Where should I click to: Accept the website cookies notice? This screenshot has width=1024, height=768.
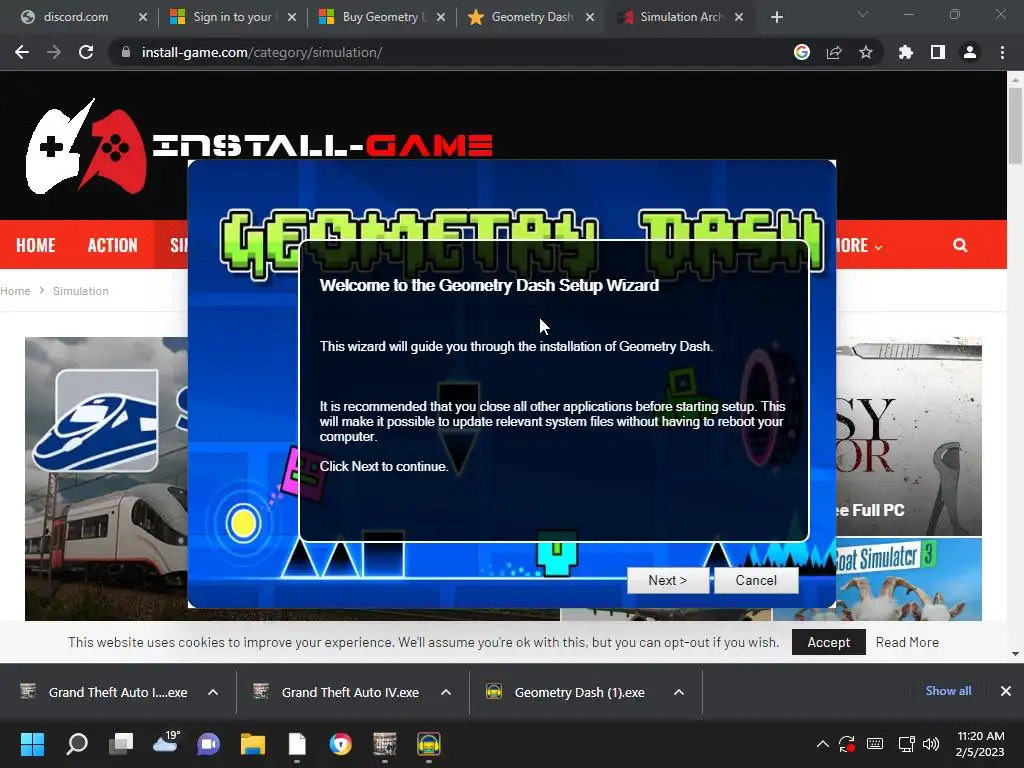pos(829,642)
